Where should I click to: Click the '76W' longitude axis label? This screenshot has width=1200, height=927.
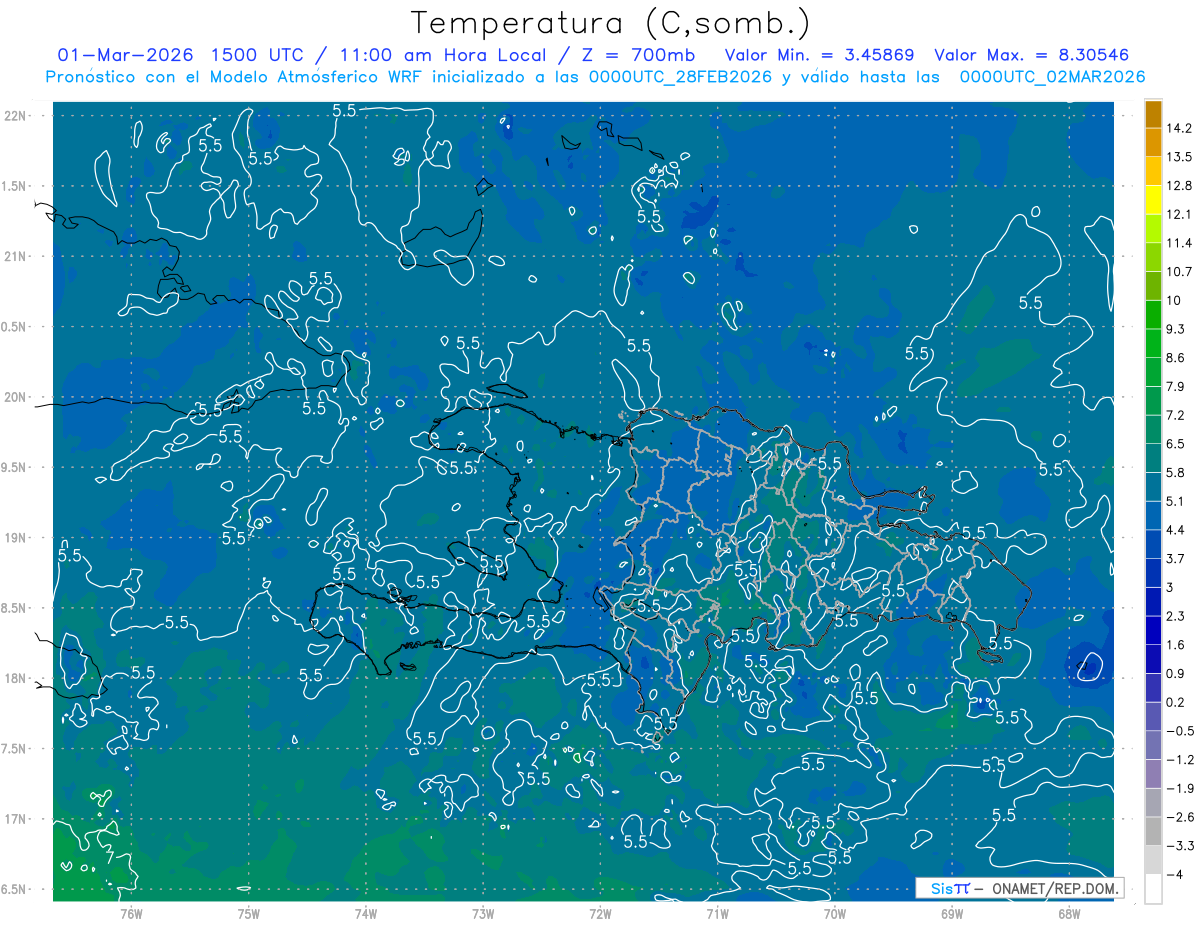coord(131,913)
